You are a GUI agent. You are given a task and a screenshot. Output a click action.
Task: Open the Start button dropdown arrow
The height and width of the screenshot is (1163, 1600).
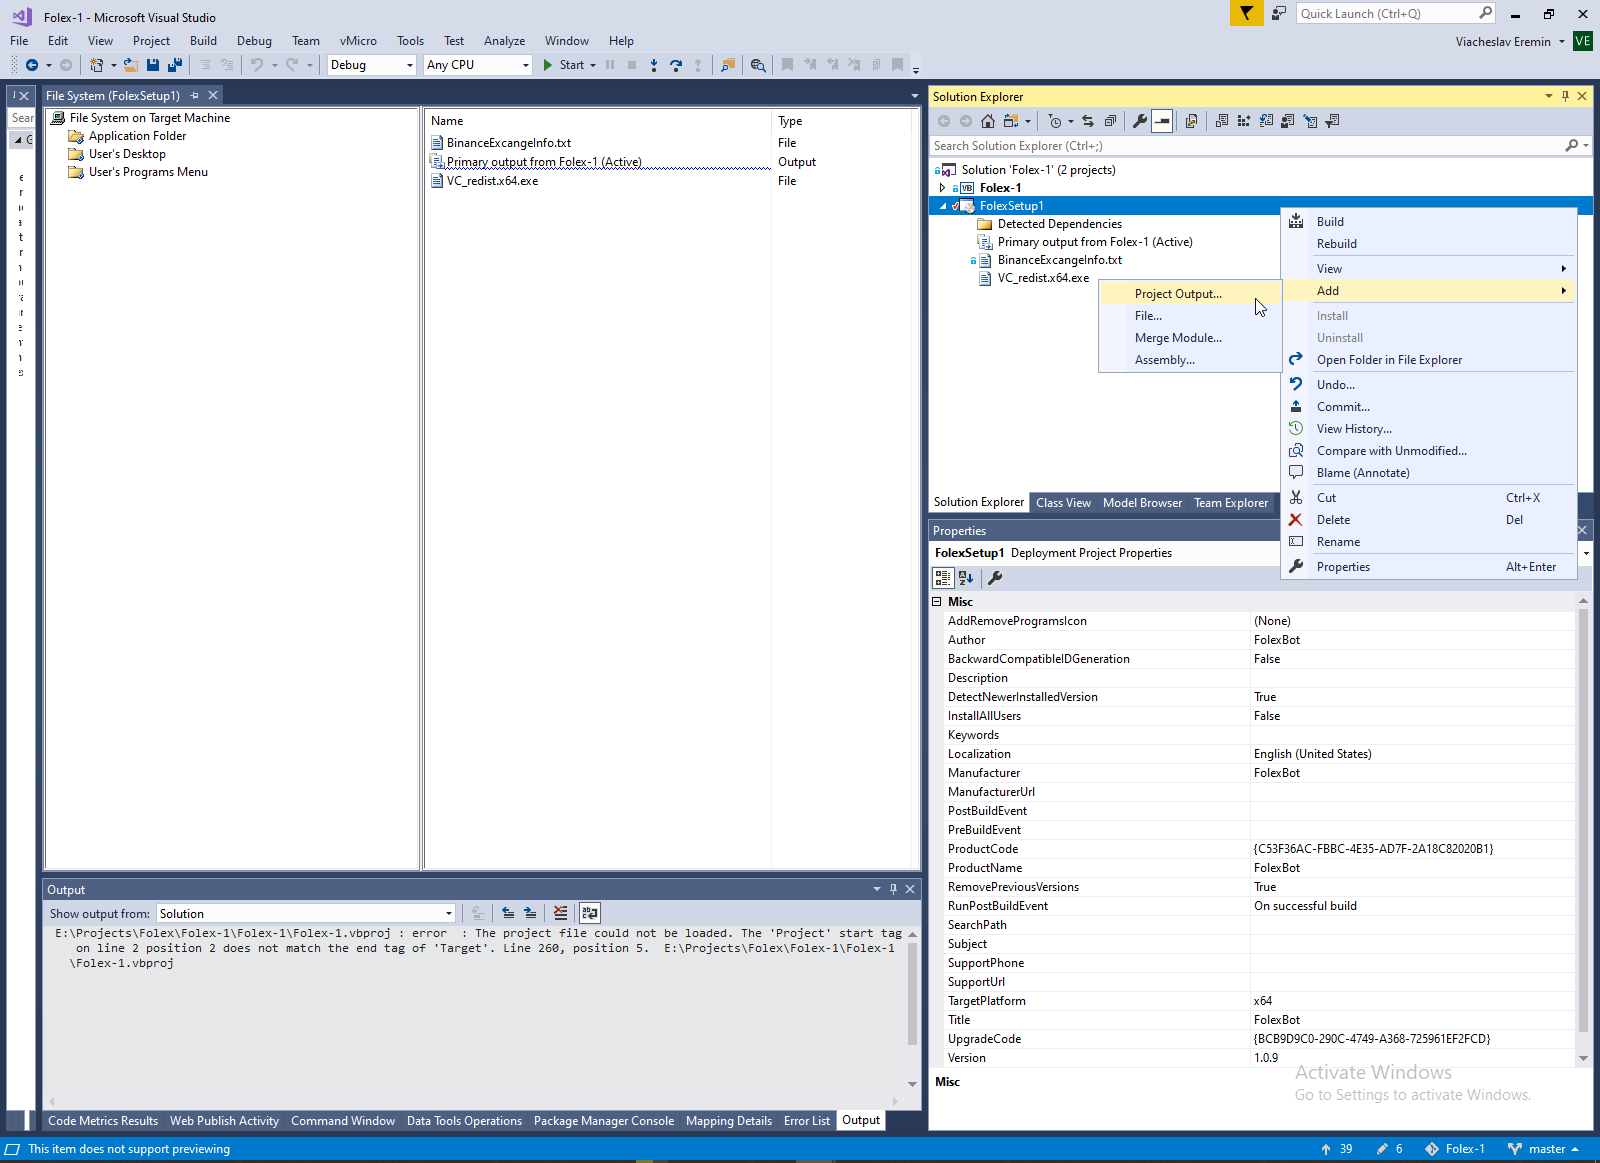pos(593,65)
